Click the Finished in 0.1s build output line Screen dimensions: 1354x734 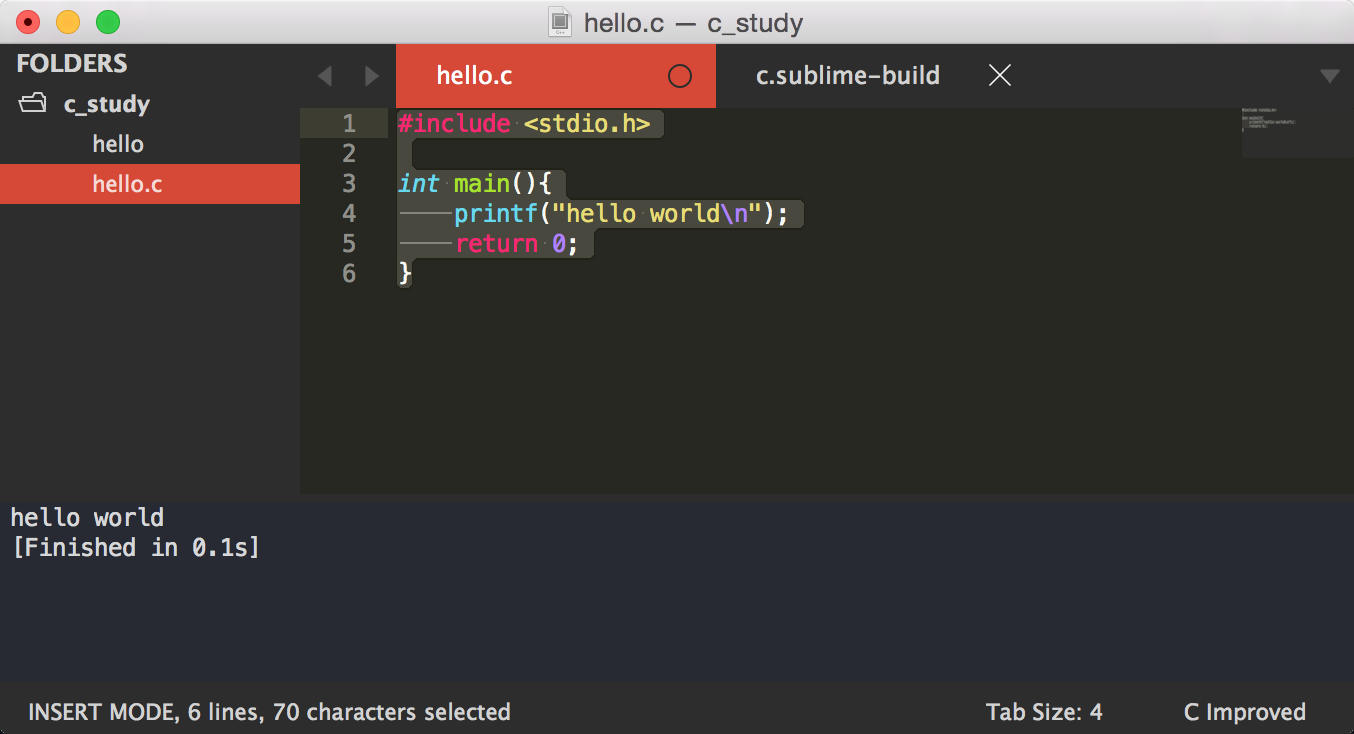[x=135, y=547]
